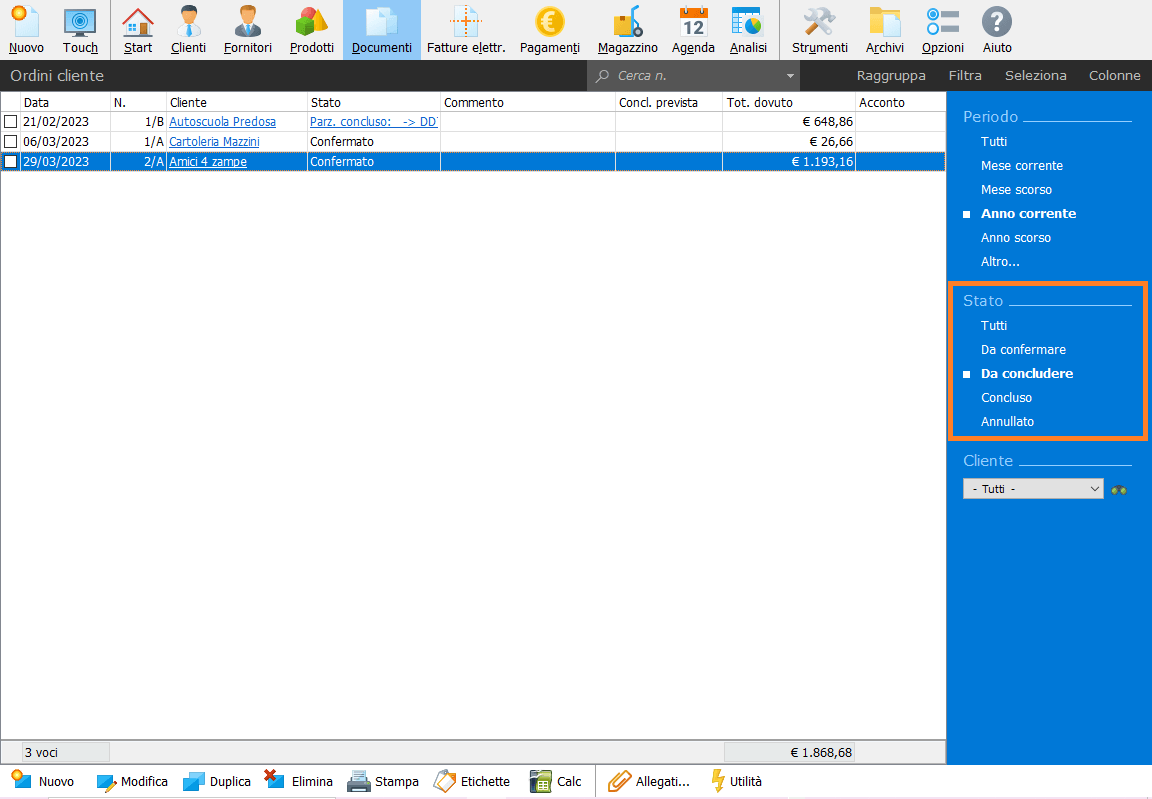Viewport: 1152px width, 799px height.
Task: Select Periodo Mese corrente
Action: (x=1021, y=166)
